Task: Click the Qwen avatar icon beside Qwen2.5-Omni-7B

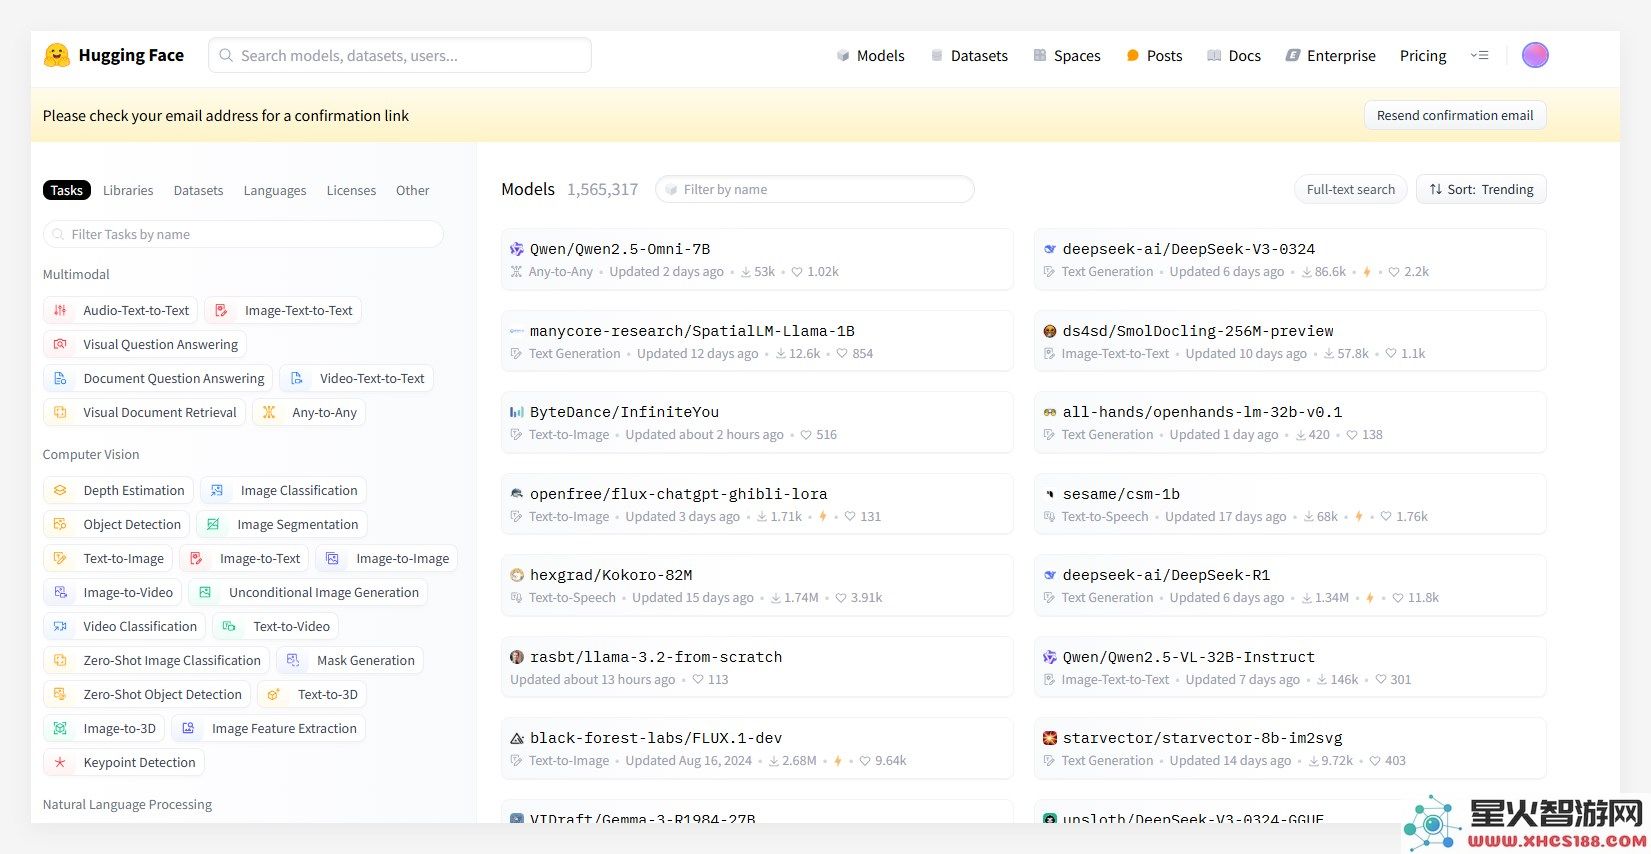Action: [x=517, y=249]
